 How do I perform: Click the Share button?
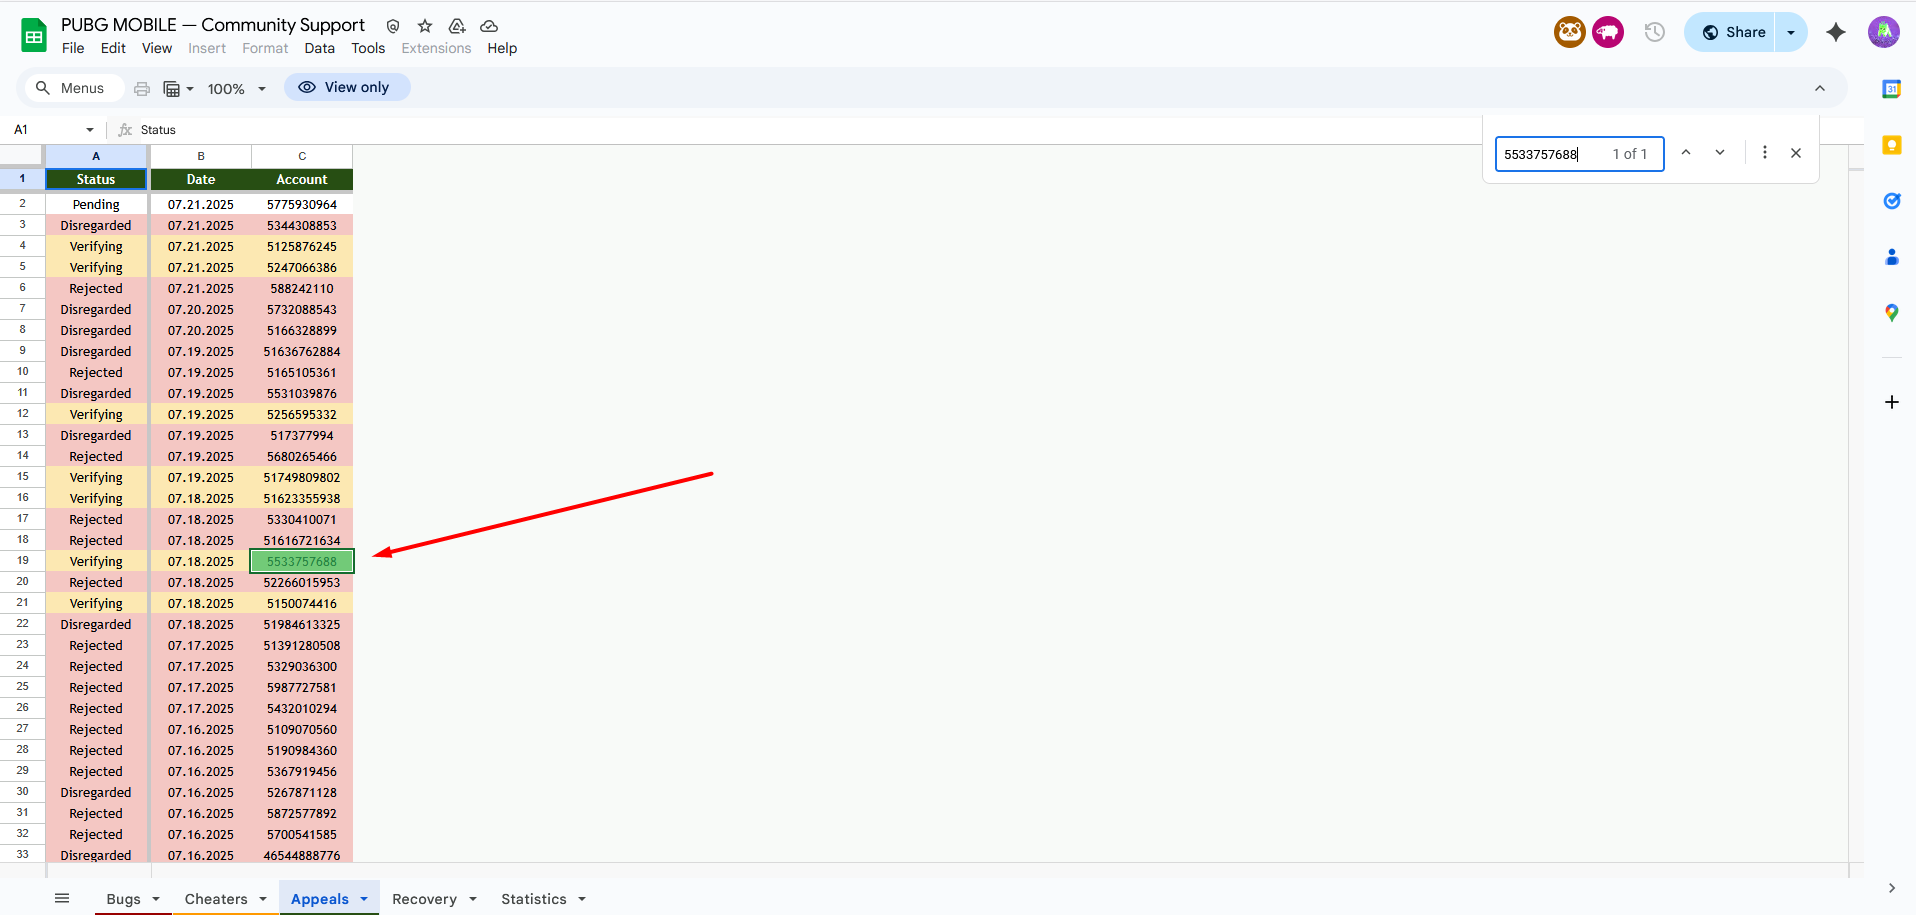1730,32
